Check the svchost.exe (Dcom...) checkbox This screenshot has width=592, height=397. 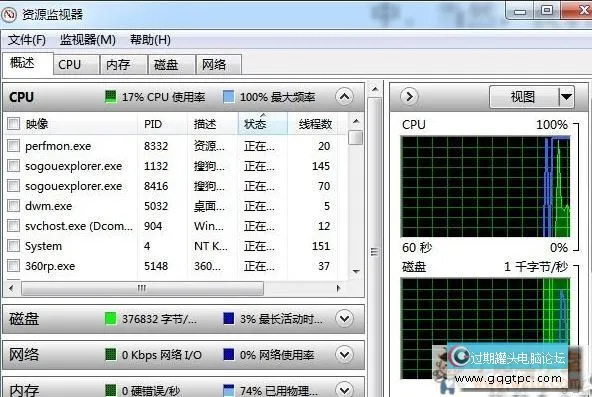tap(13, 225)
